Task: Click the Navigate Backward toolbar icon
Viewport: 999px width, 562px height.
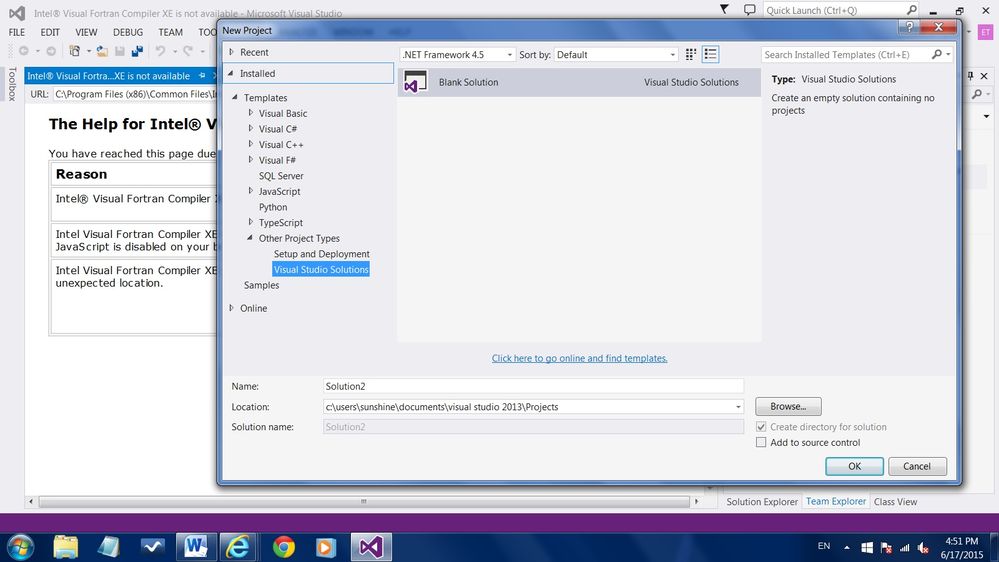Action: point(24,51)
